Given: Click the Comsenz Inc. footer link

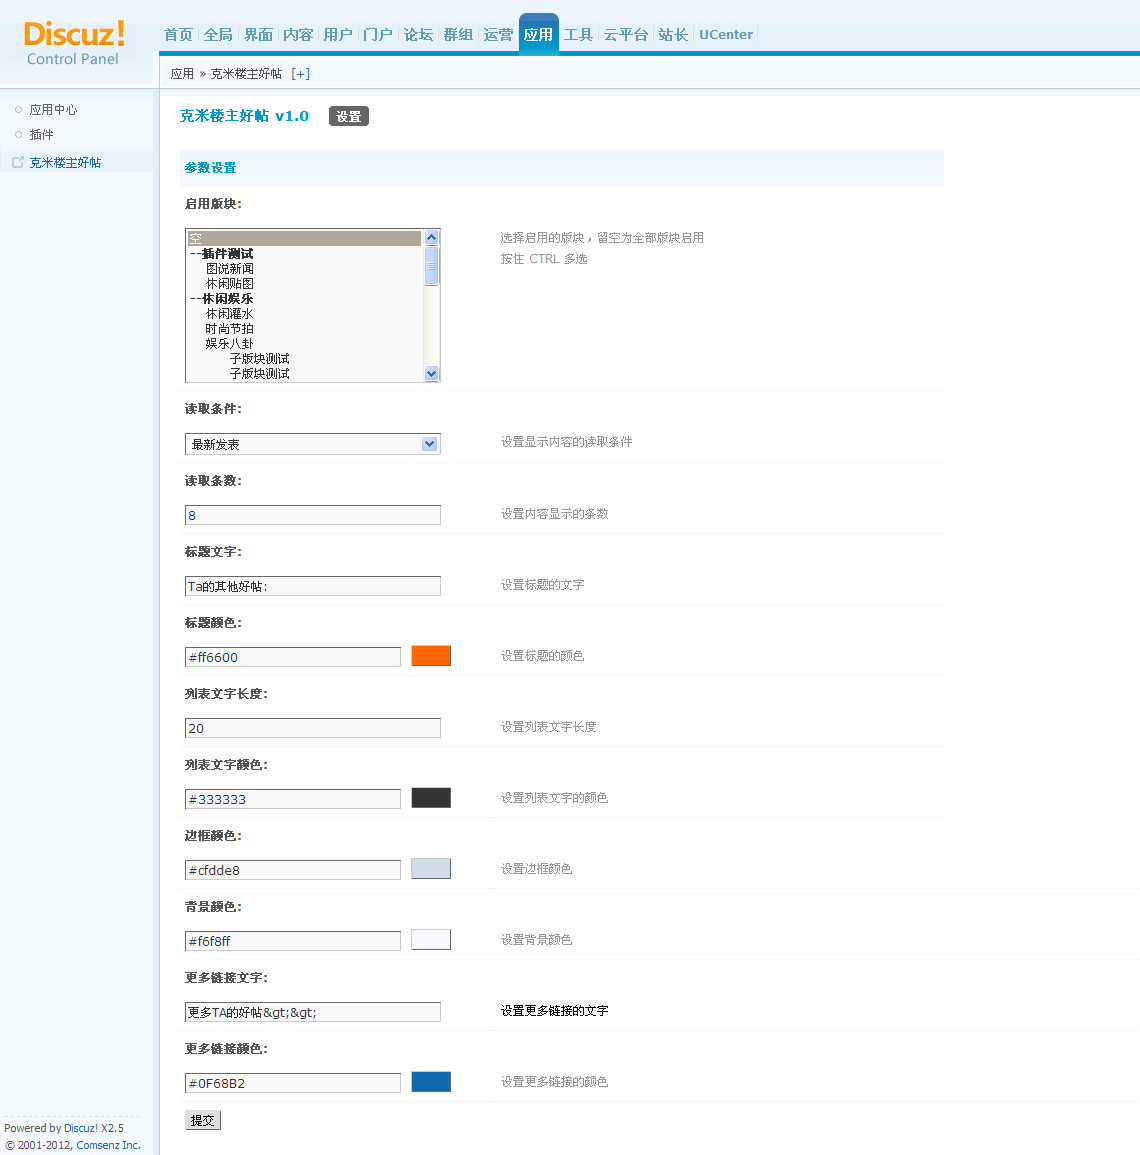Looking at the screenshot, I should tap(108, 1145).
